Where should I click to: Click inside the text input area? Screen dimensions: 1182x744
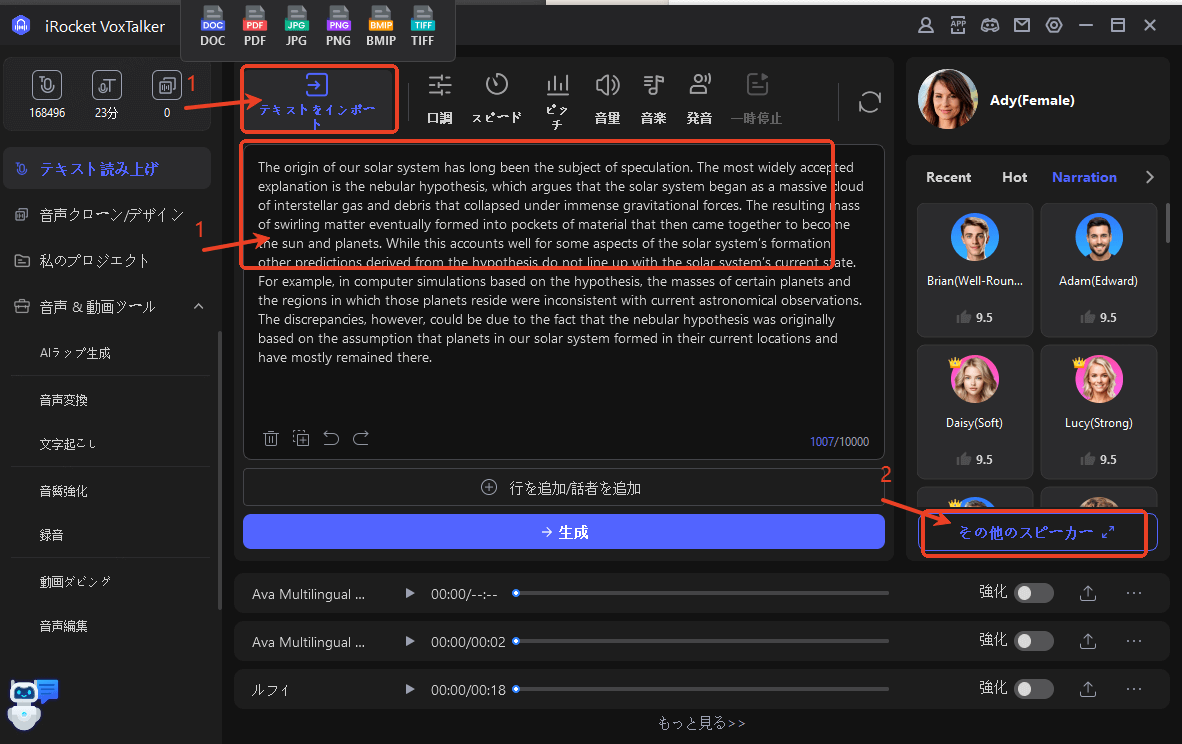(x=563, y=302)
